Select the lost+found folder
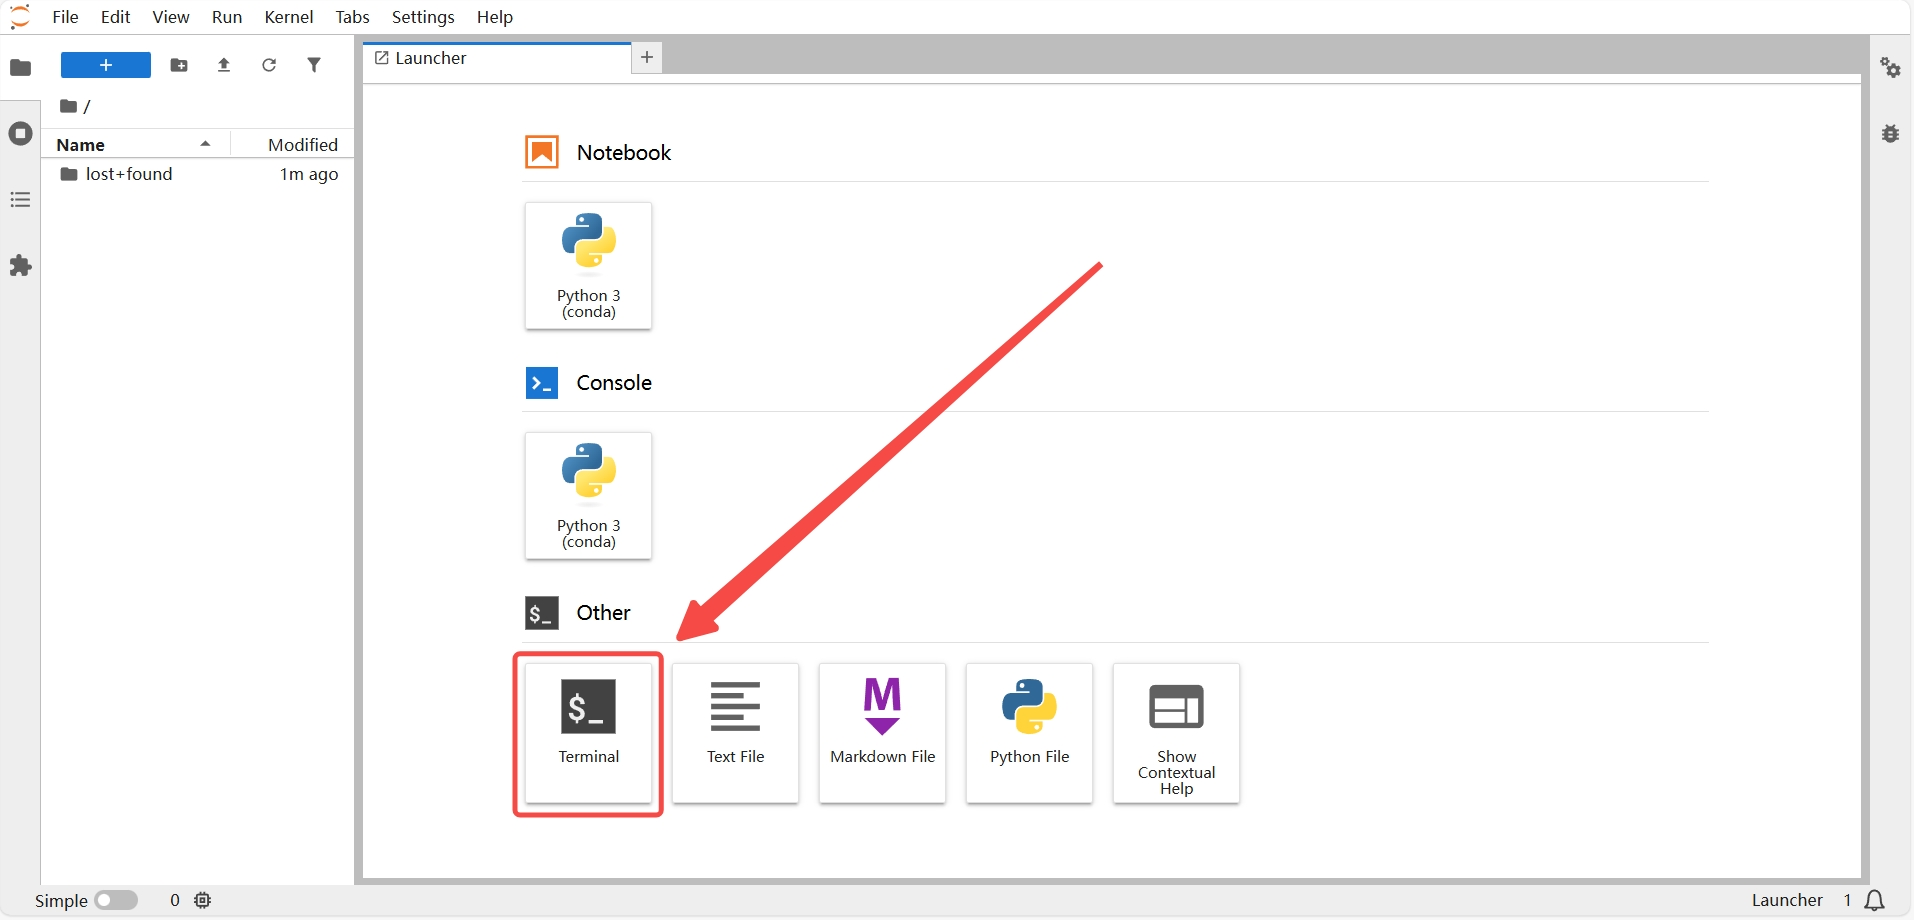Image resolution: width=1914 pixels, height=920 pixels. coord(197,174)
